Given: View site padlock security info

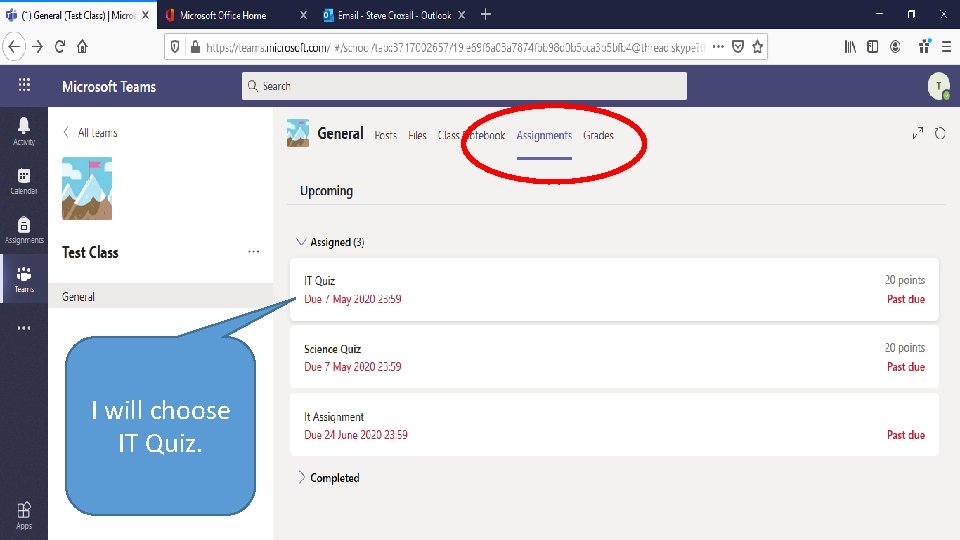Looking at the screenshot, I should point(195,47).
